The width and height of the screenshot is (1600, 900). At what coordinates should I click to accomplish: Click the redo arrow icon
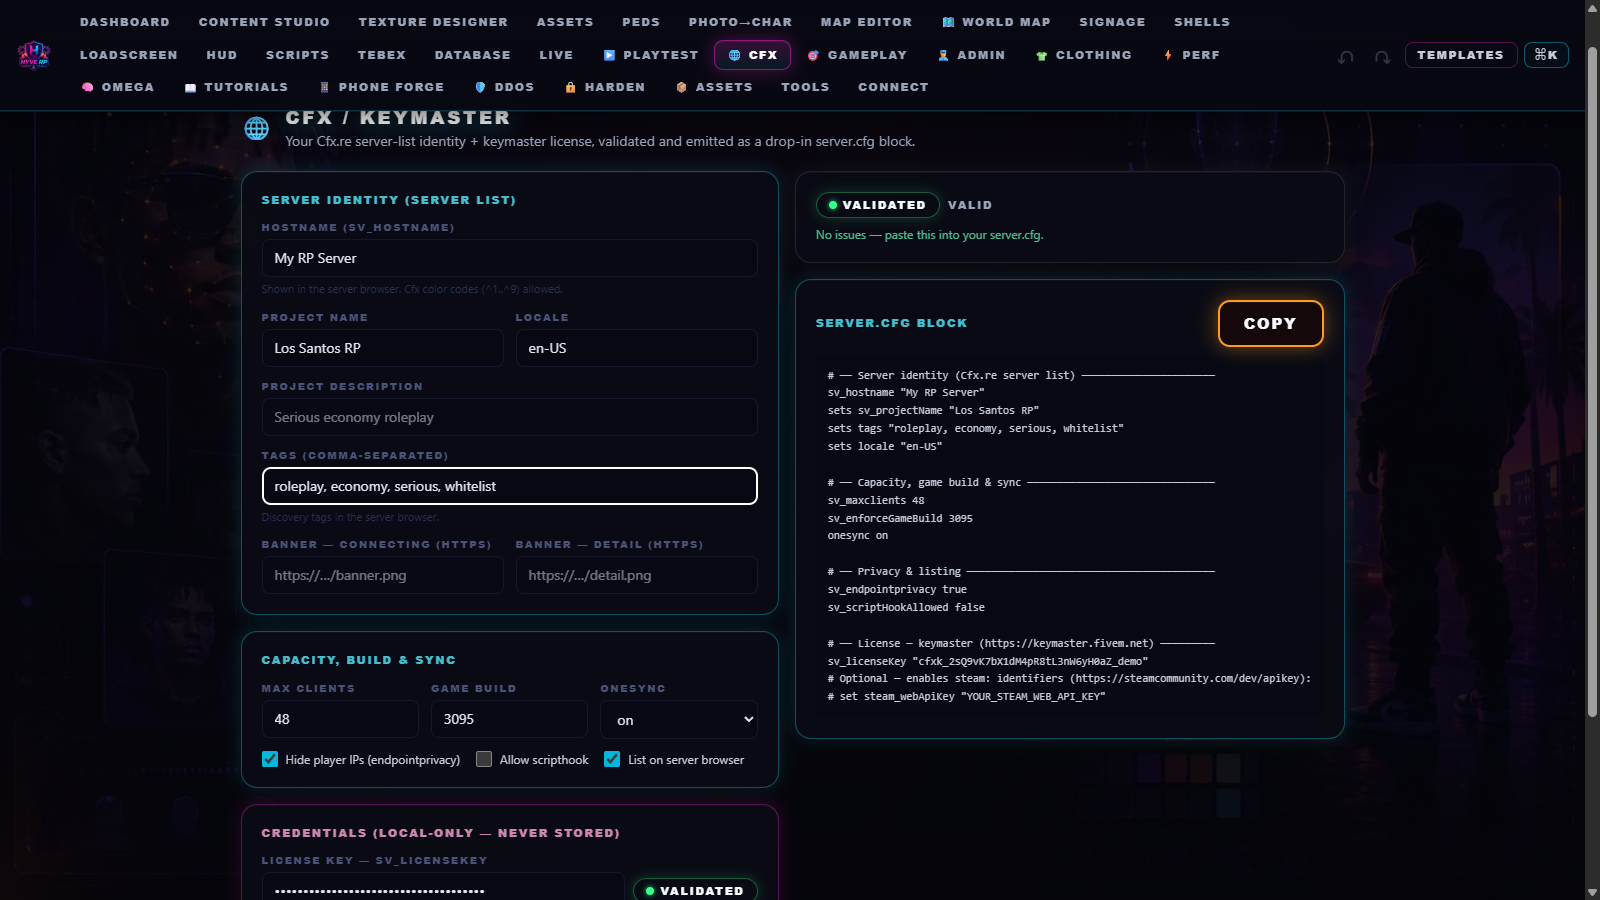pyautogui.click(x=1382, y=57)
